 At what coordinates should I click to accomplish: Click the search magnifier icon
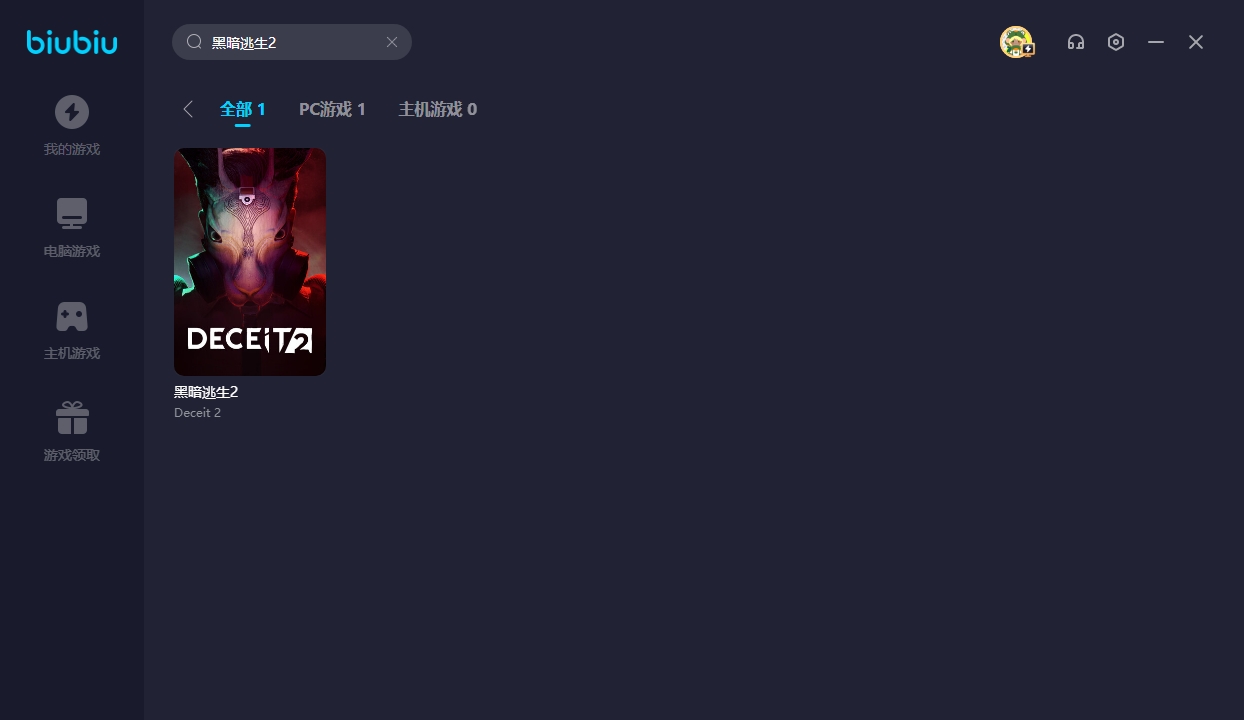point(195,42)
